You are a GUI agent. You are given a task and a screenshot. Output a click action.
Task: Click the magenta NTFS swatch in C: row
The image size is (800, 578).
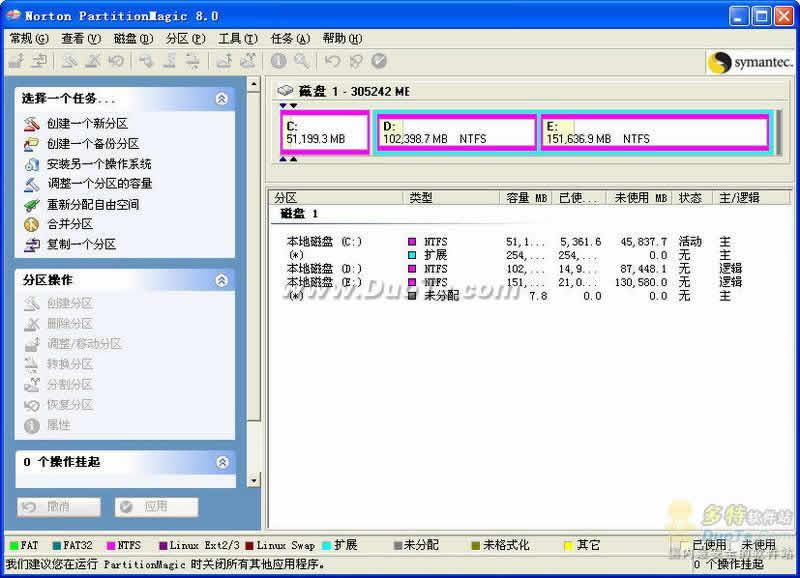[x=412, y=241]
